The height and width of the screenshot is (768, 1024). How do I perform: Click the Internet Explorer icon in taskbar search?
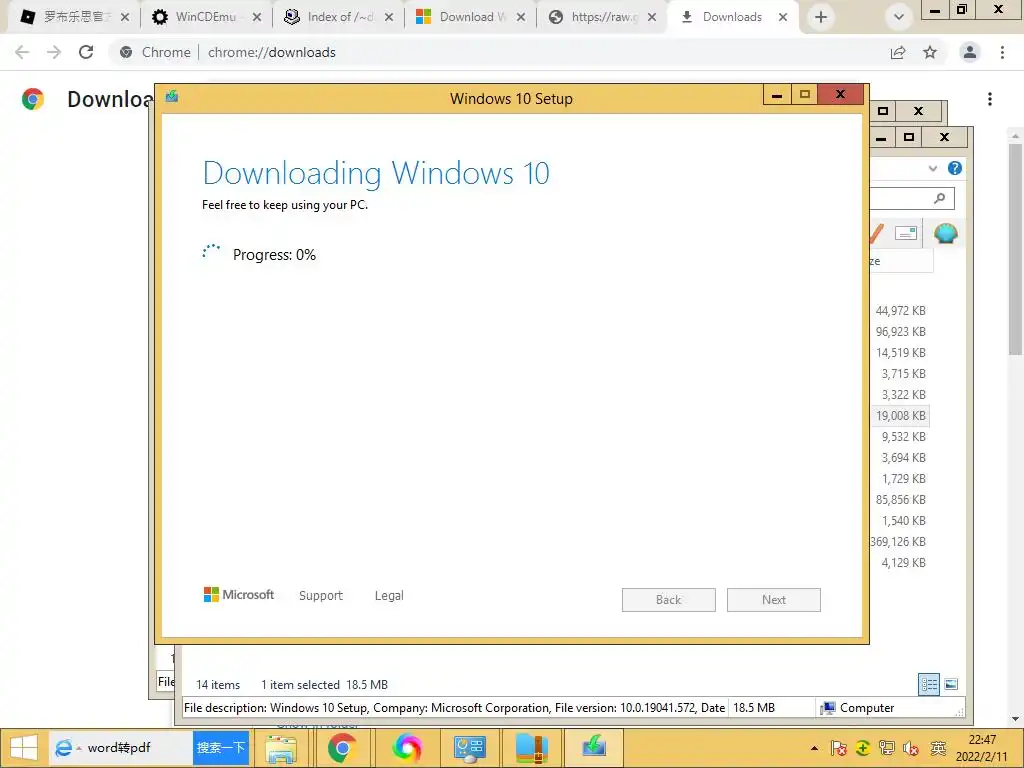pyautogui.click(x=64, y=748)
